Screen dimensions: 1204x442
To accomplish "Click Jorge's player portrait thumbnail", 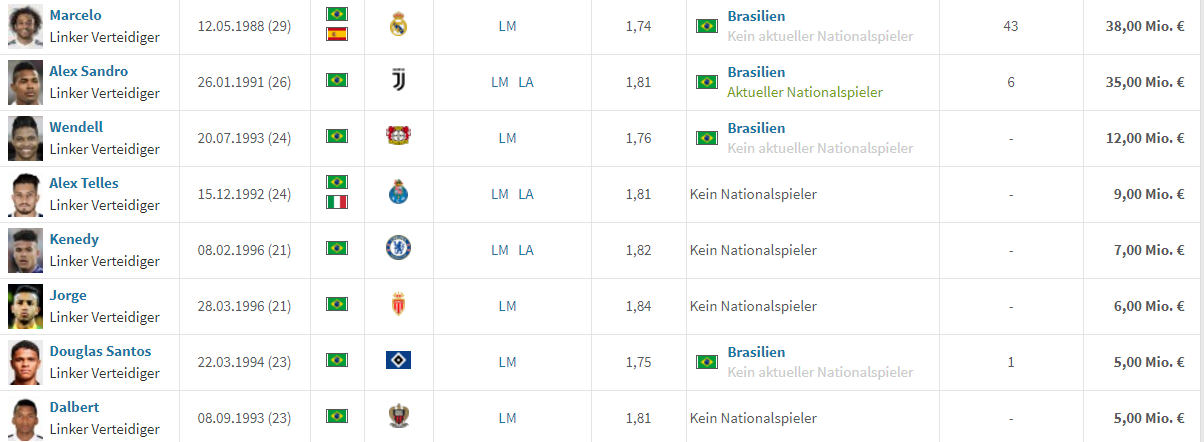I will pyautogui.click(x=25, y=306).
